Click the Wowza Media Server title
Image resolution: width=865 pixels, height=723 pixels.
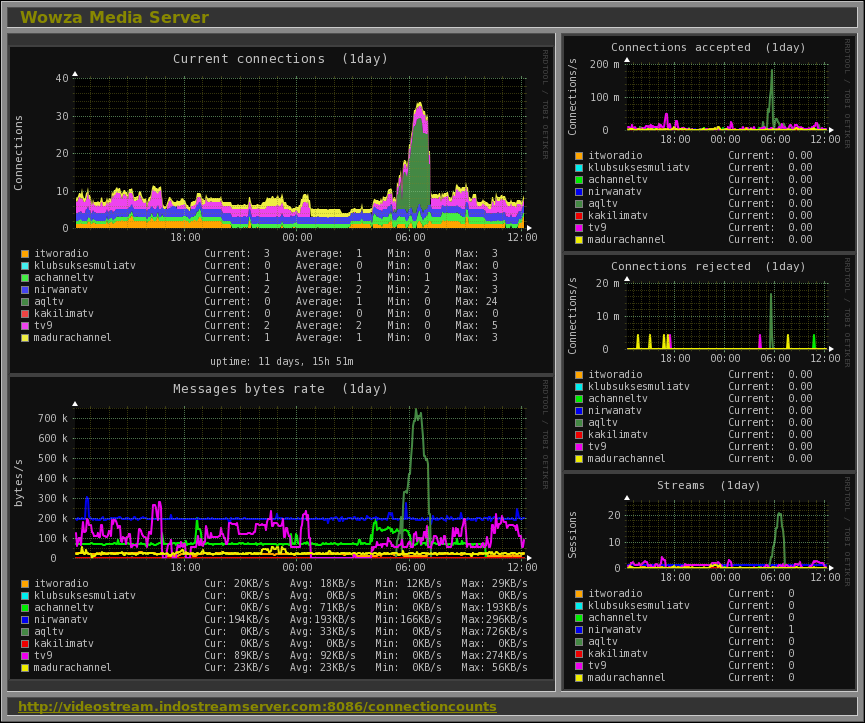coord(114,17)
